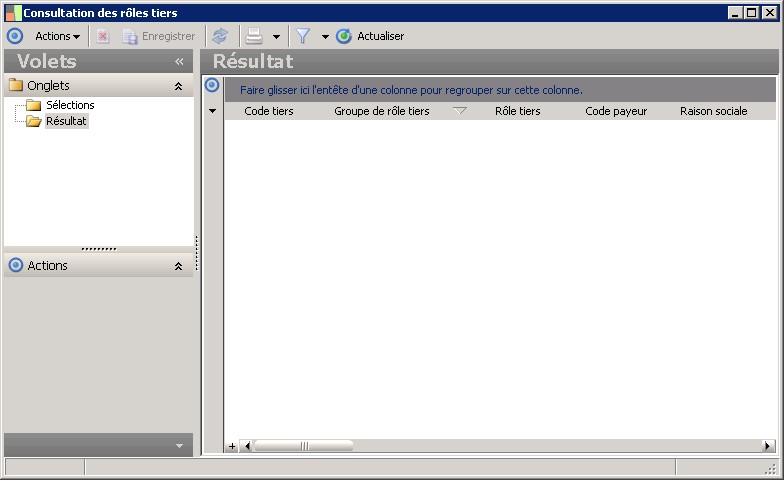Image resolution: width=784 pixels, height=480 pixels.
Task: Select the Sélections tree item
Action: (70, 105)
